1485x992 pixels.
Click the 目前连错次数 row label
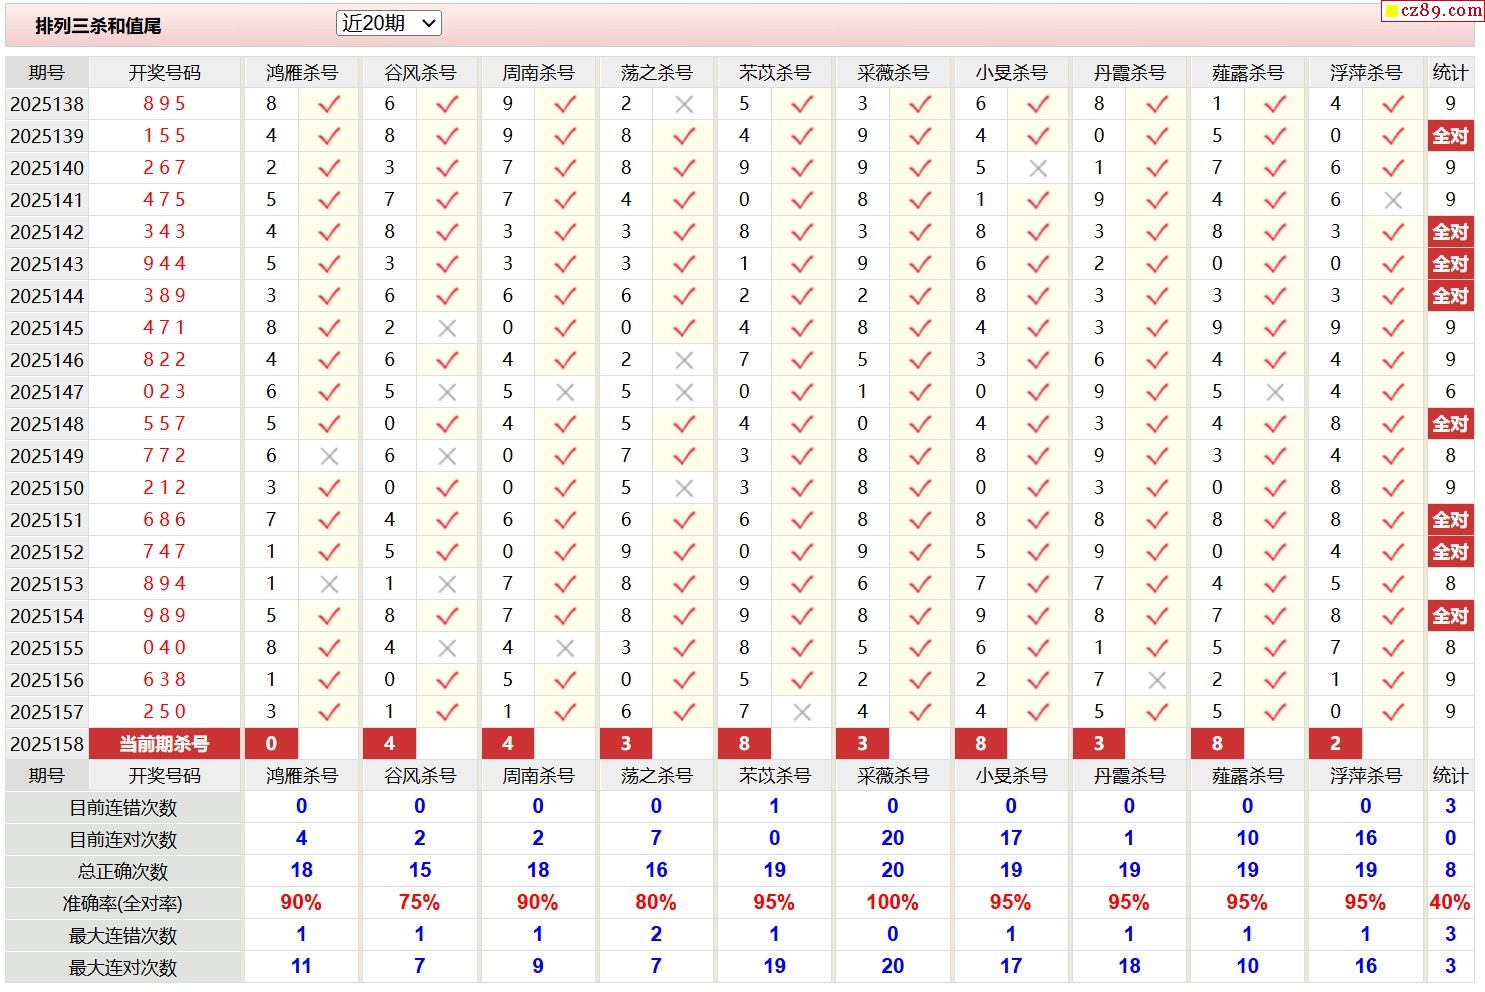[x=123, y=807]
